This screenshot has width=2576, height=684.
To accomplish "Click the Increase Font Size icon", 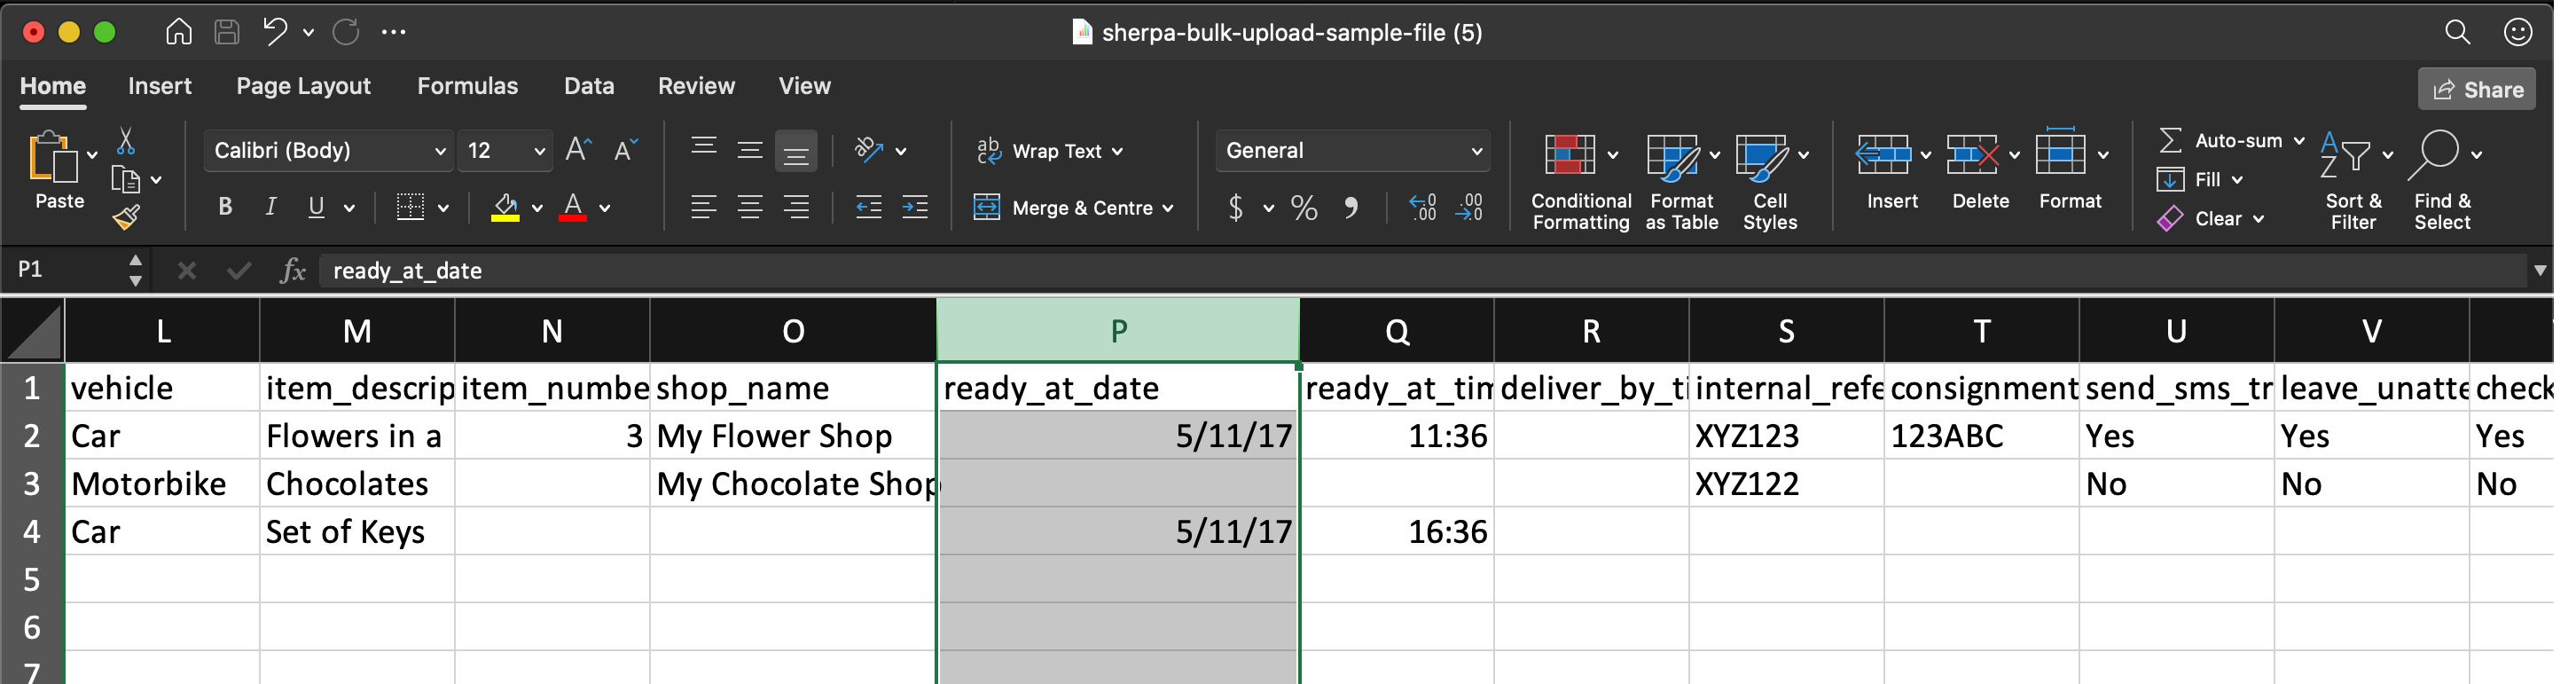I will point(578,150).
